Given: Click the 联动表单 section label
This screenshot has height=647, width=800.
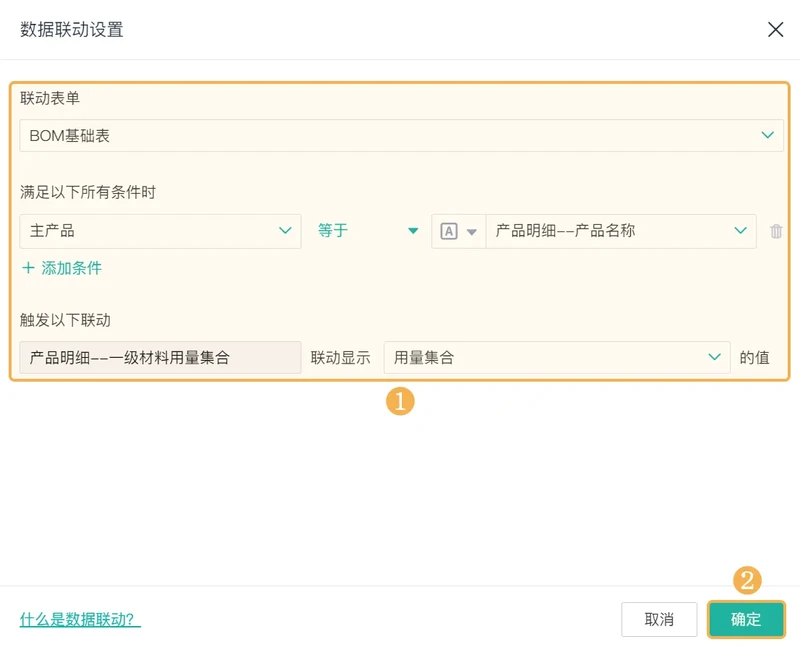Looking at the screenshot, I should click(x=50, y=98).
